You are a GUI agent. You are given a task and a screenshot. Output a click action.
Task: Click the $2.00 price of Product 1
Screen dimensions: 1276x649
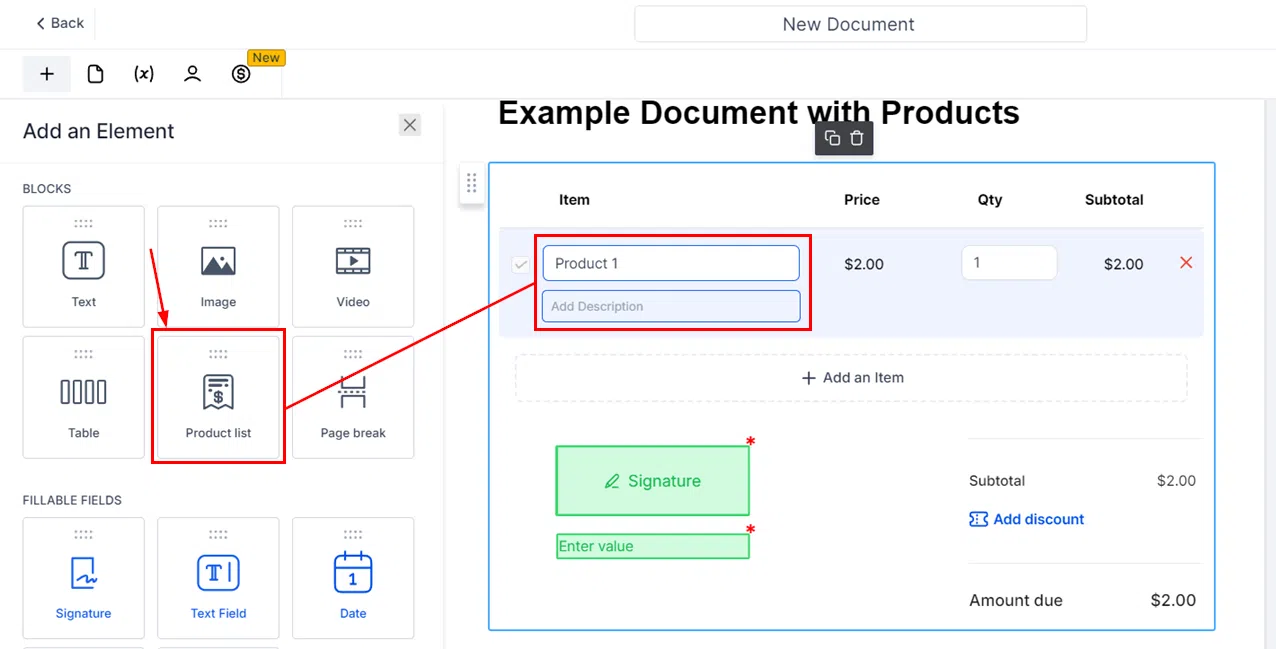coord(864,264)
